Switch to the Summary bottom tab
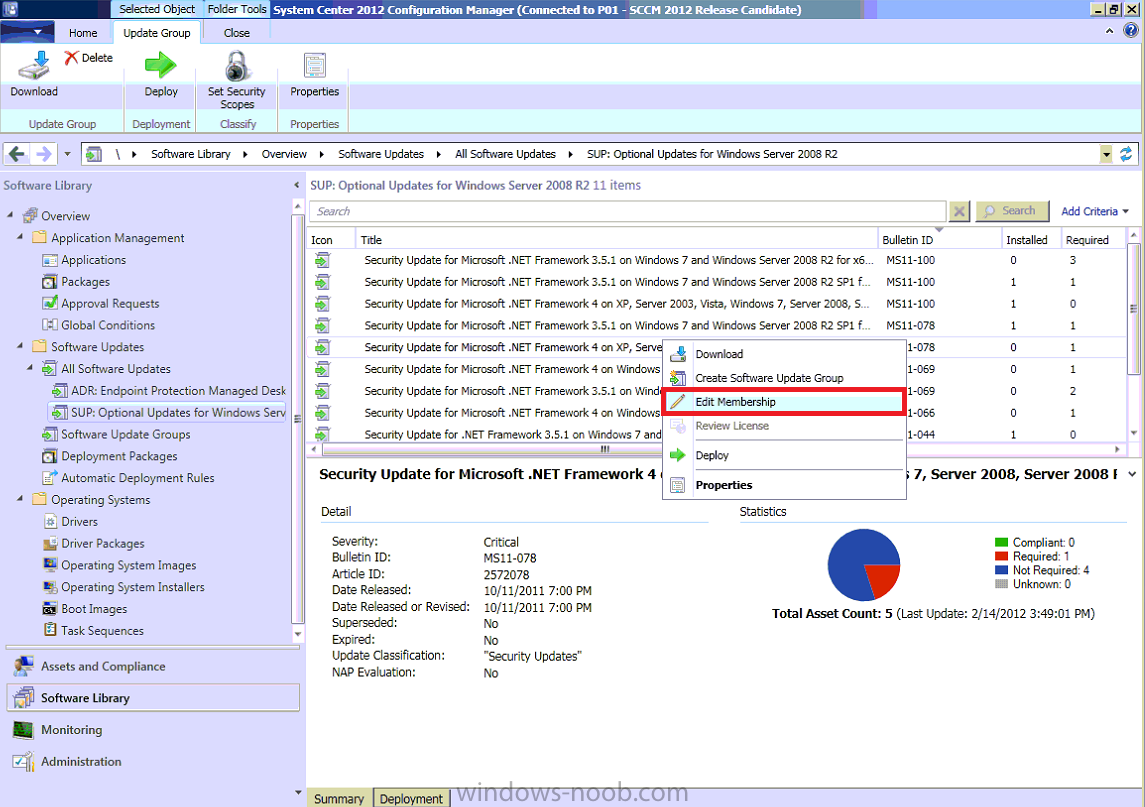Viewport: 1145px width, 807px height. tap(339, 798)
